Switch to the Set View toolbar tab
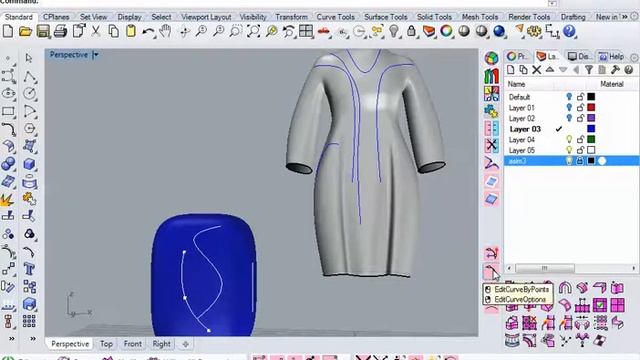Image resolution: width=640 pixels, height=360 pixels. (93, 17)
